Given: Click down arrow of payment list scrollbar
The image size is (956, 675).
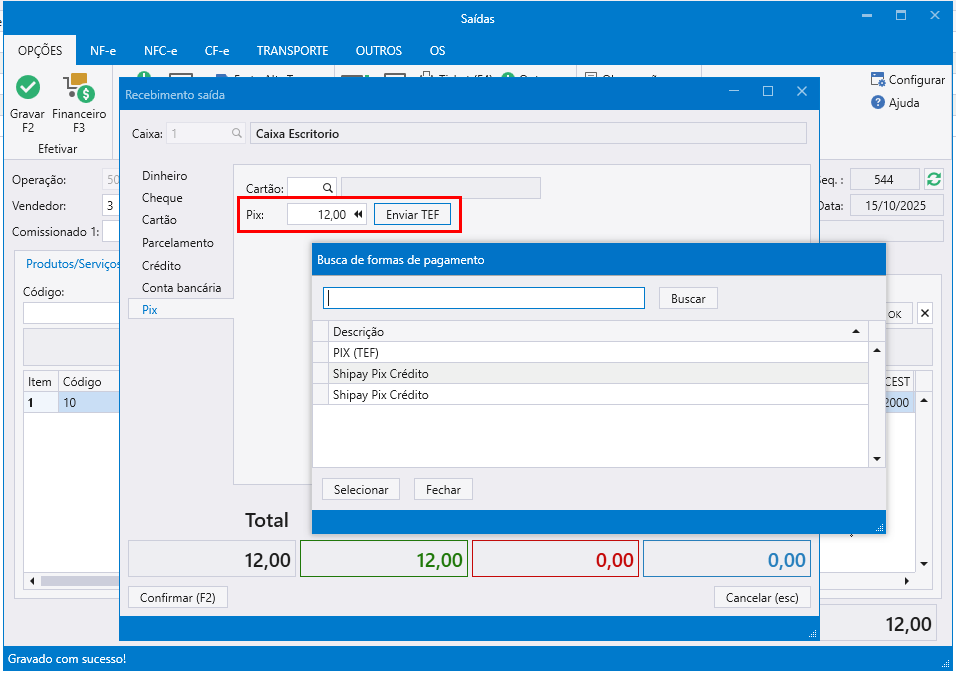Looking at the screenshot, I should 877,458.
